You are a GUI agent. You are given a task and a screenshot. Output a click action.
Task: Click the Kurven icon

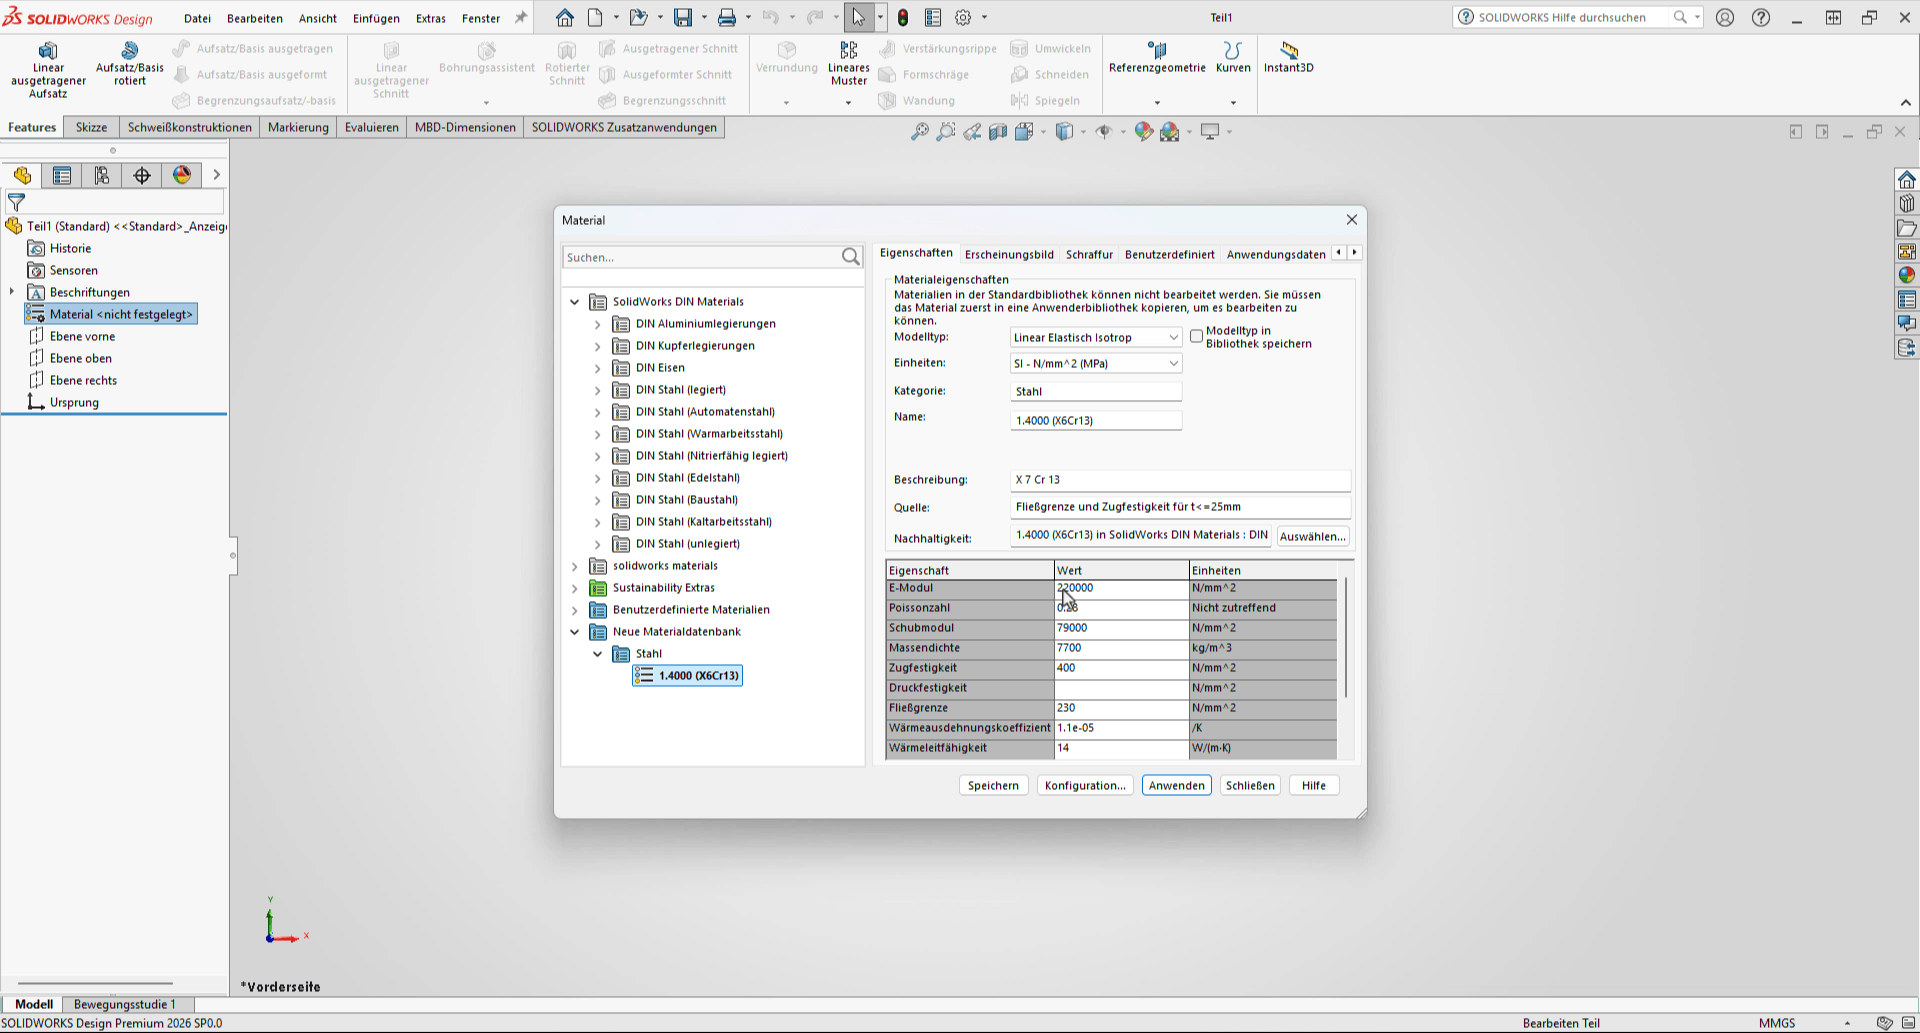(x=1232, y=51)
